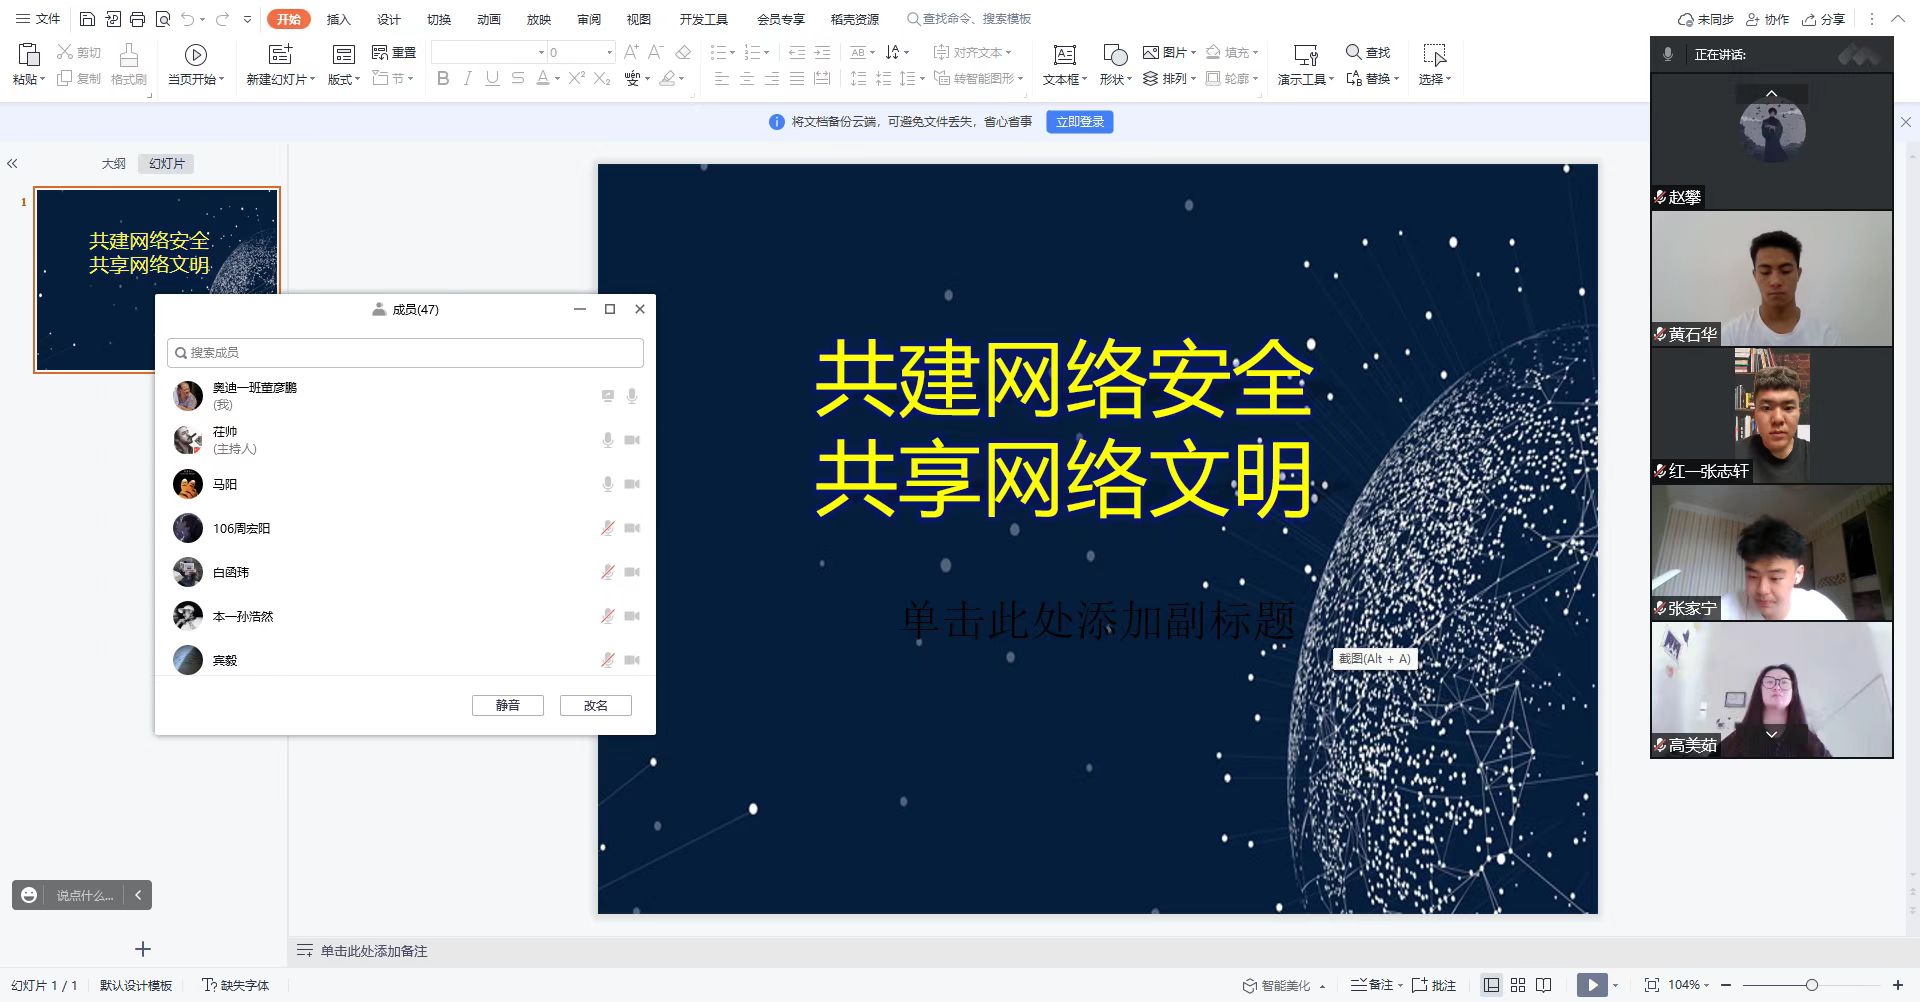Open the 文件 file menu
Image resolution: width=1920 pixels, height=1002 pixels.
point(38,19)
